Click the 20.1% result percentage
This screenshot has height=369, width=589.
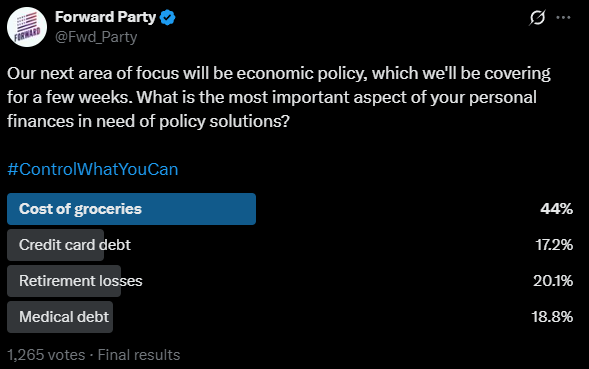553,281
